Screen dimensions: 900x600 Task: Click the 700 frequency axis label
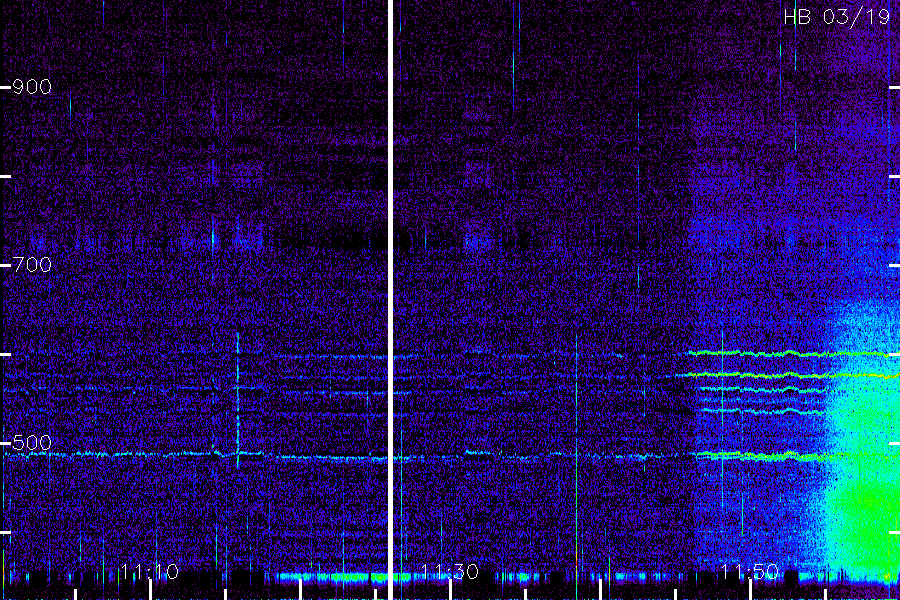click(32, 265)
